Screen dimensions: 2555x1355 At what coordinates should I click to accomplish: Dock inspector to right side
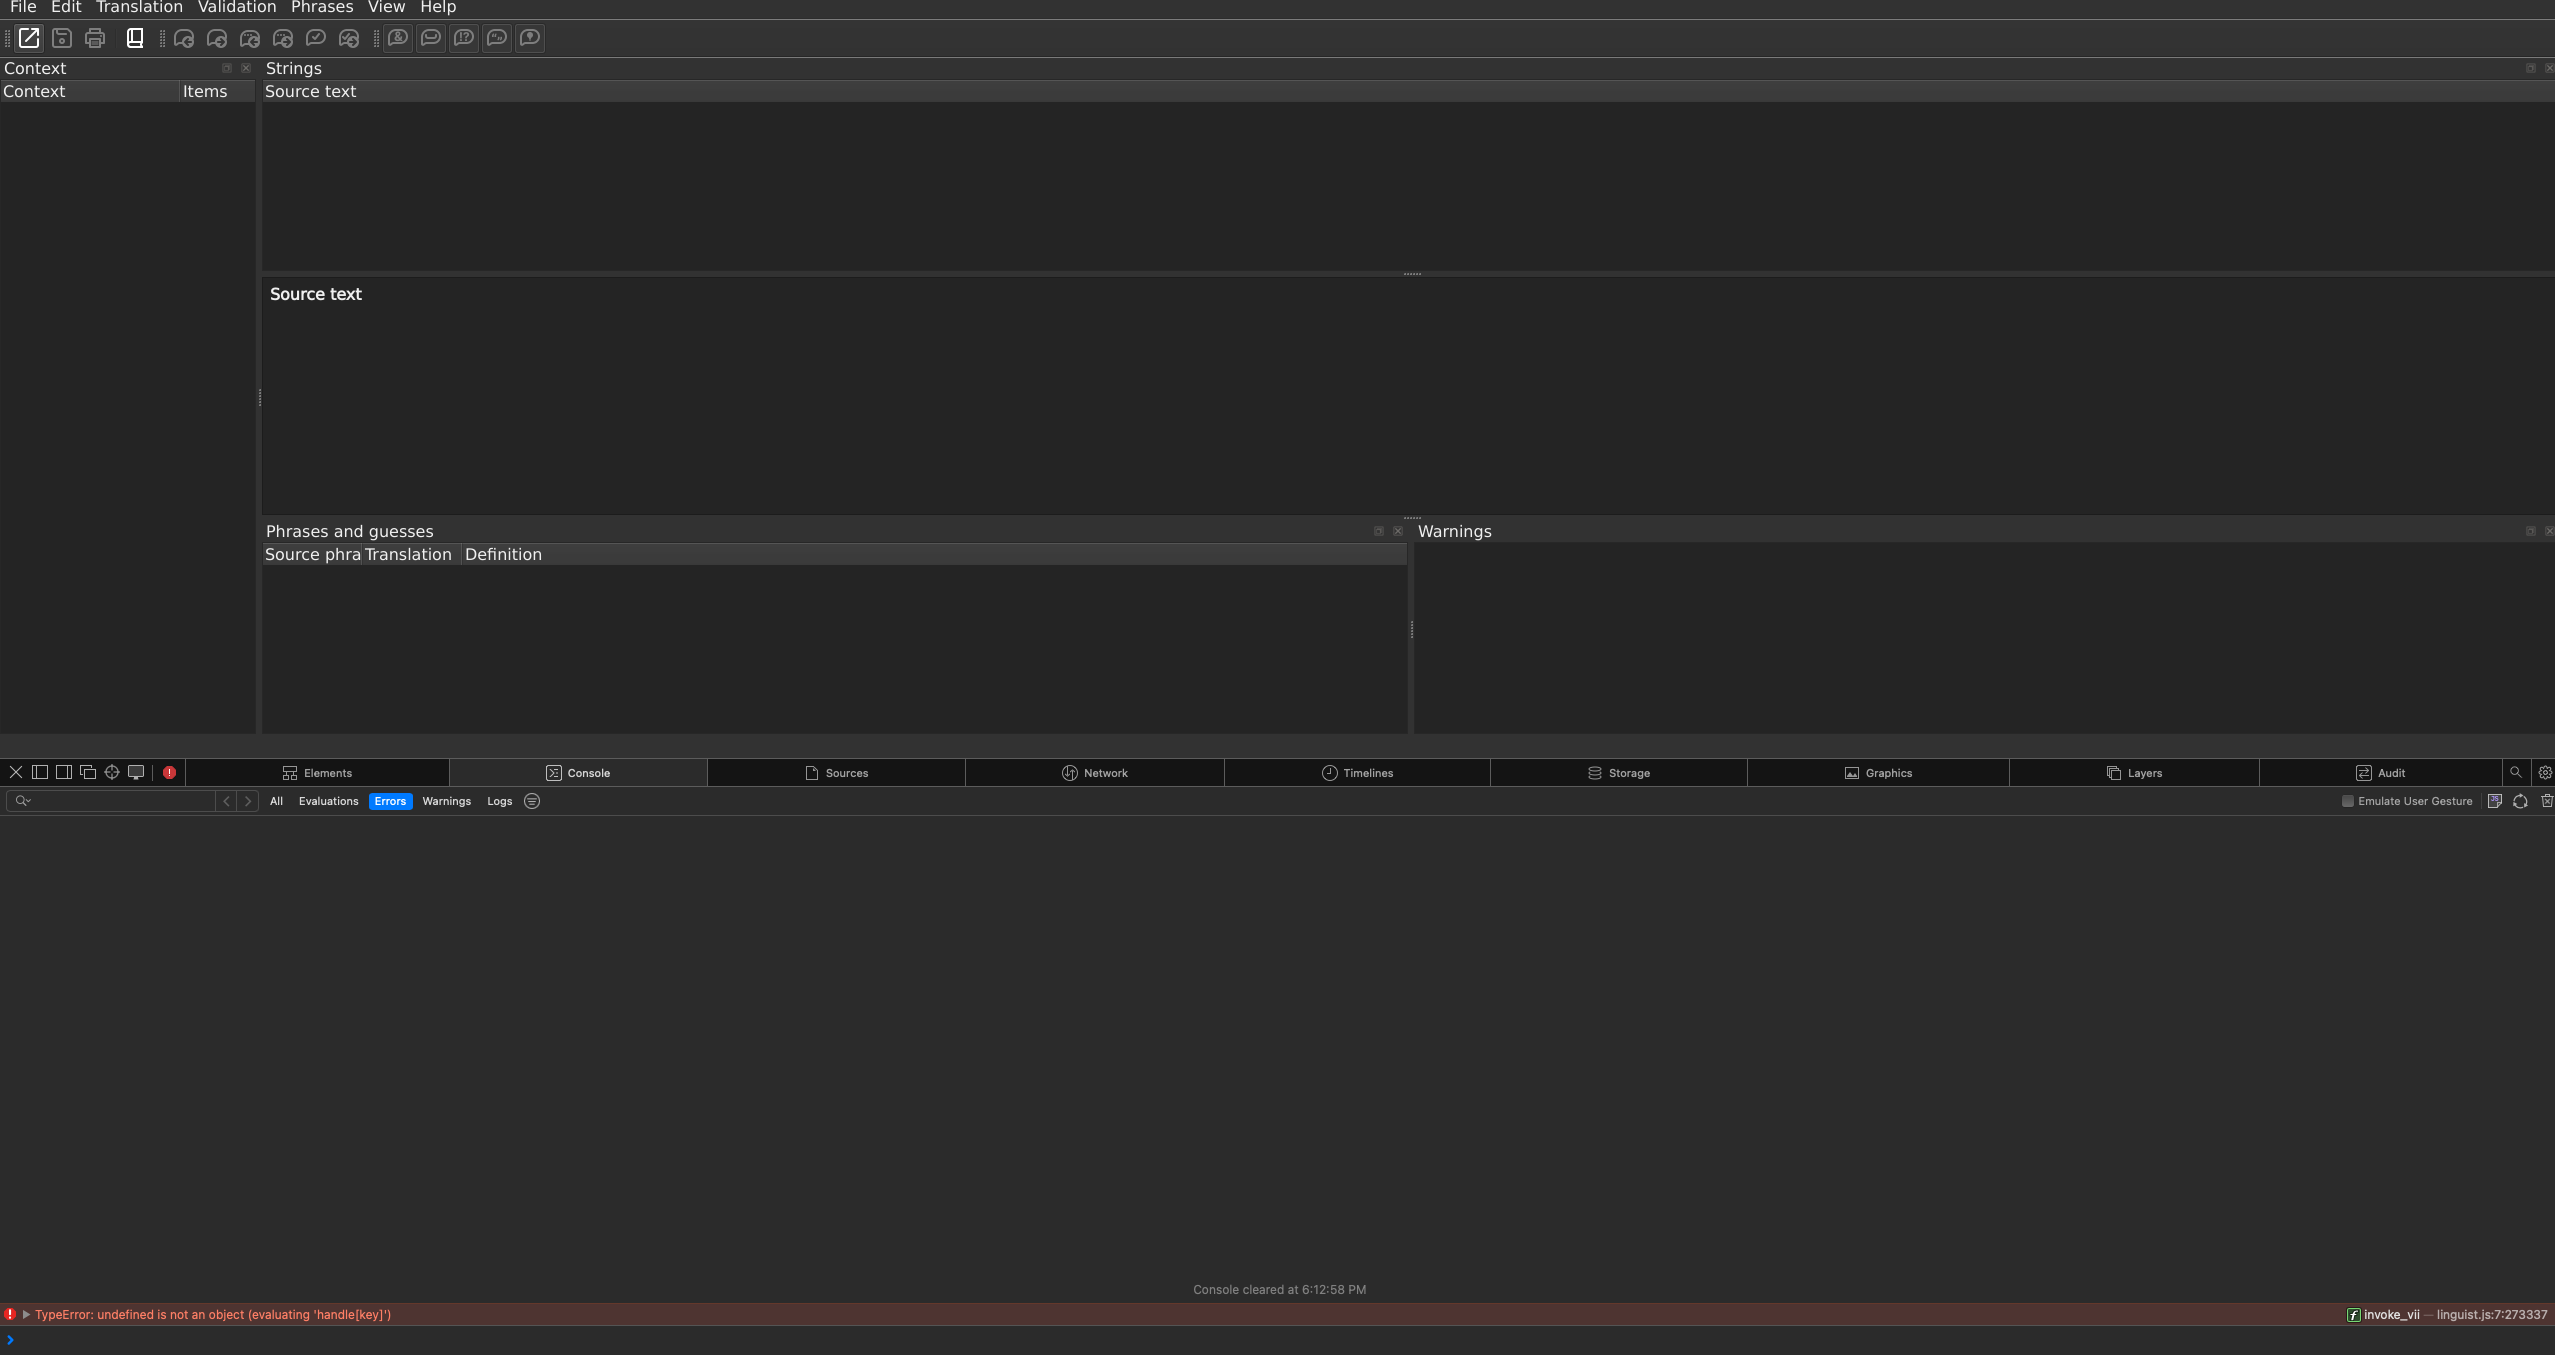pos(64,772)
